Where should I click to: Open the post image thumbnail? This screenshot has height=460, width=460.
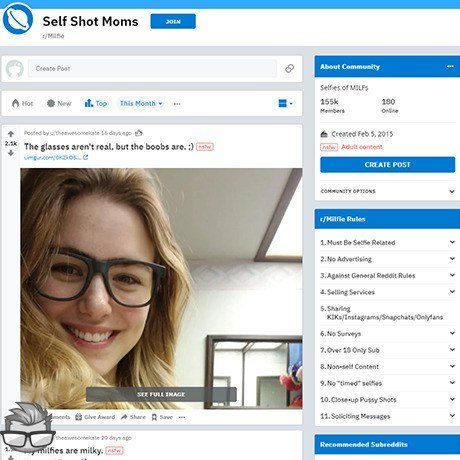pos(161,288)
